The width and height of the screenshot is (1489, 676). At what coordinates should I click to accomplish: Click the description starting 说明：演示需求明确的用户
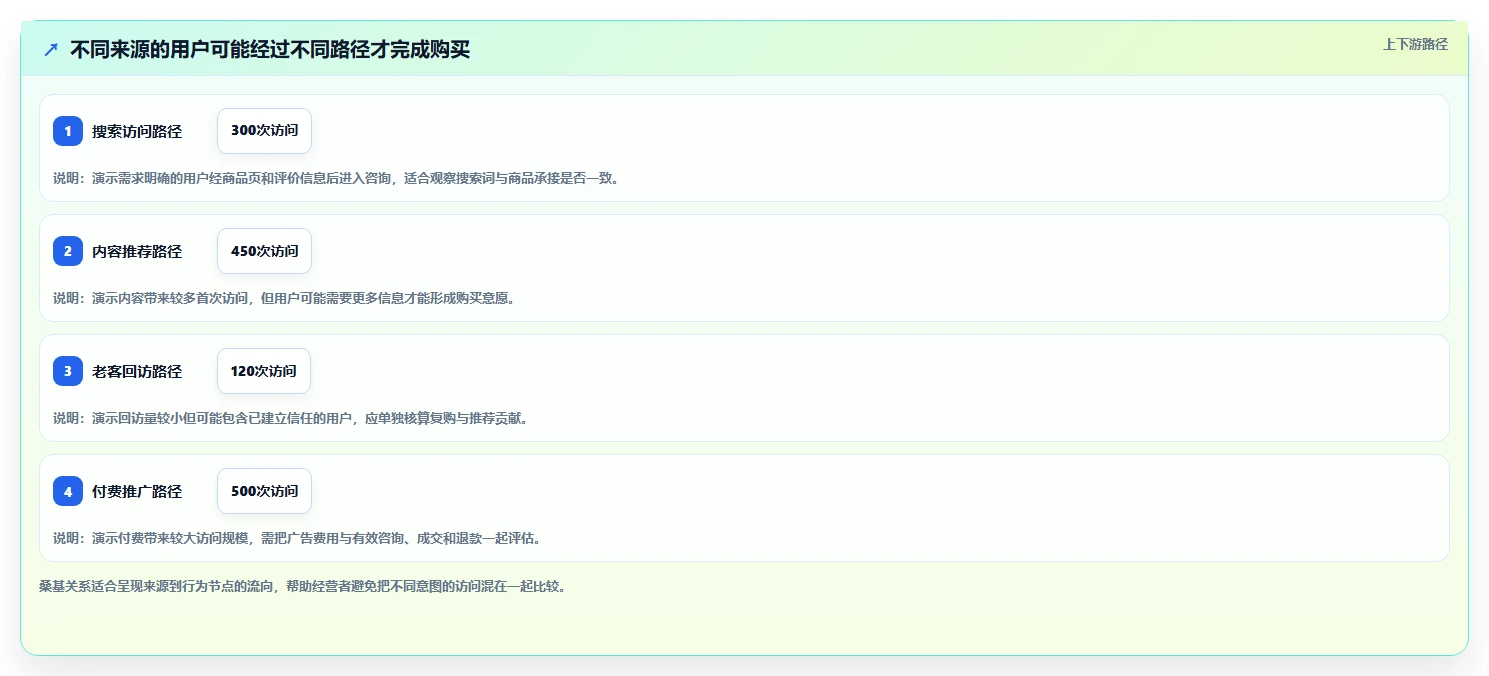(x=336, y=178)
